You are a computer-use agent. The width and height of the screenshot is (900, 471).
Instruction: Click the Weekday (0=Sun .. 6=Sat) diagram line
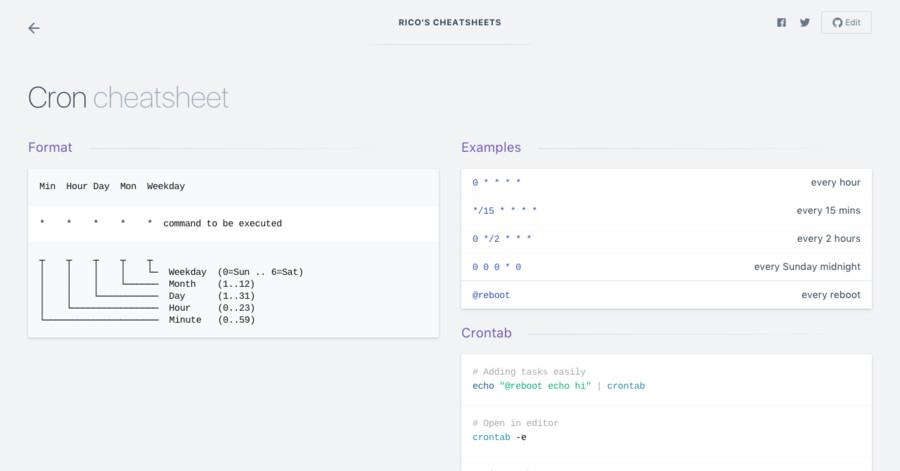coord(235,272)
